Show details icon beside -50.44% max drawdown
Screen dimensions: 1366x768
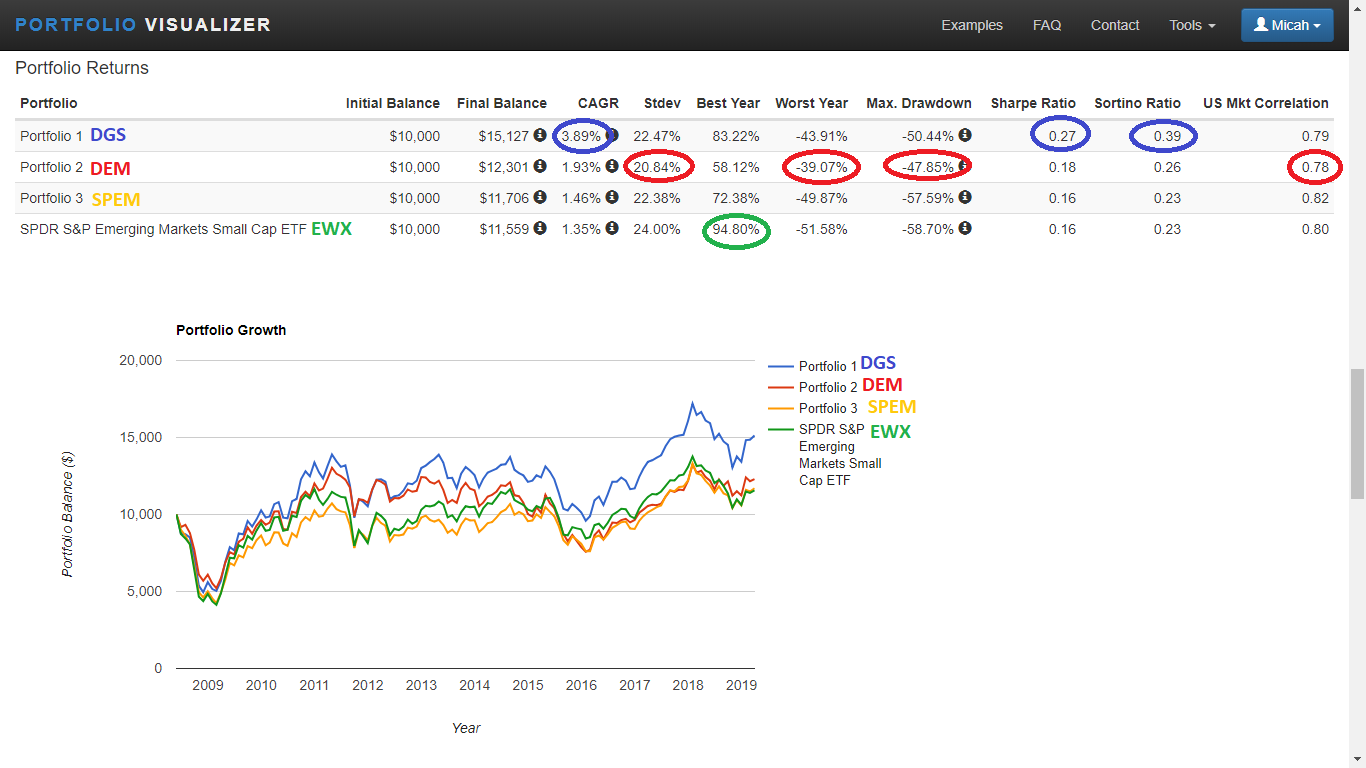point(965,136)
